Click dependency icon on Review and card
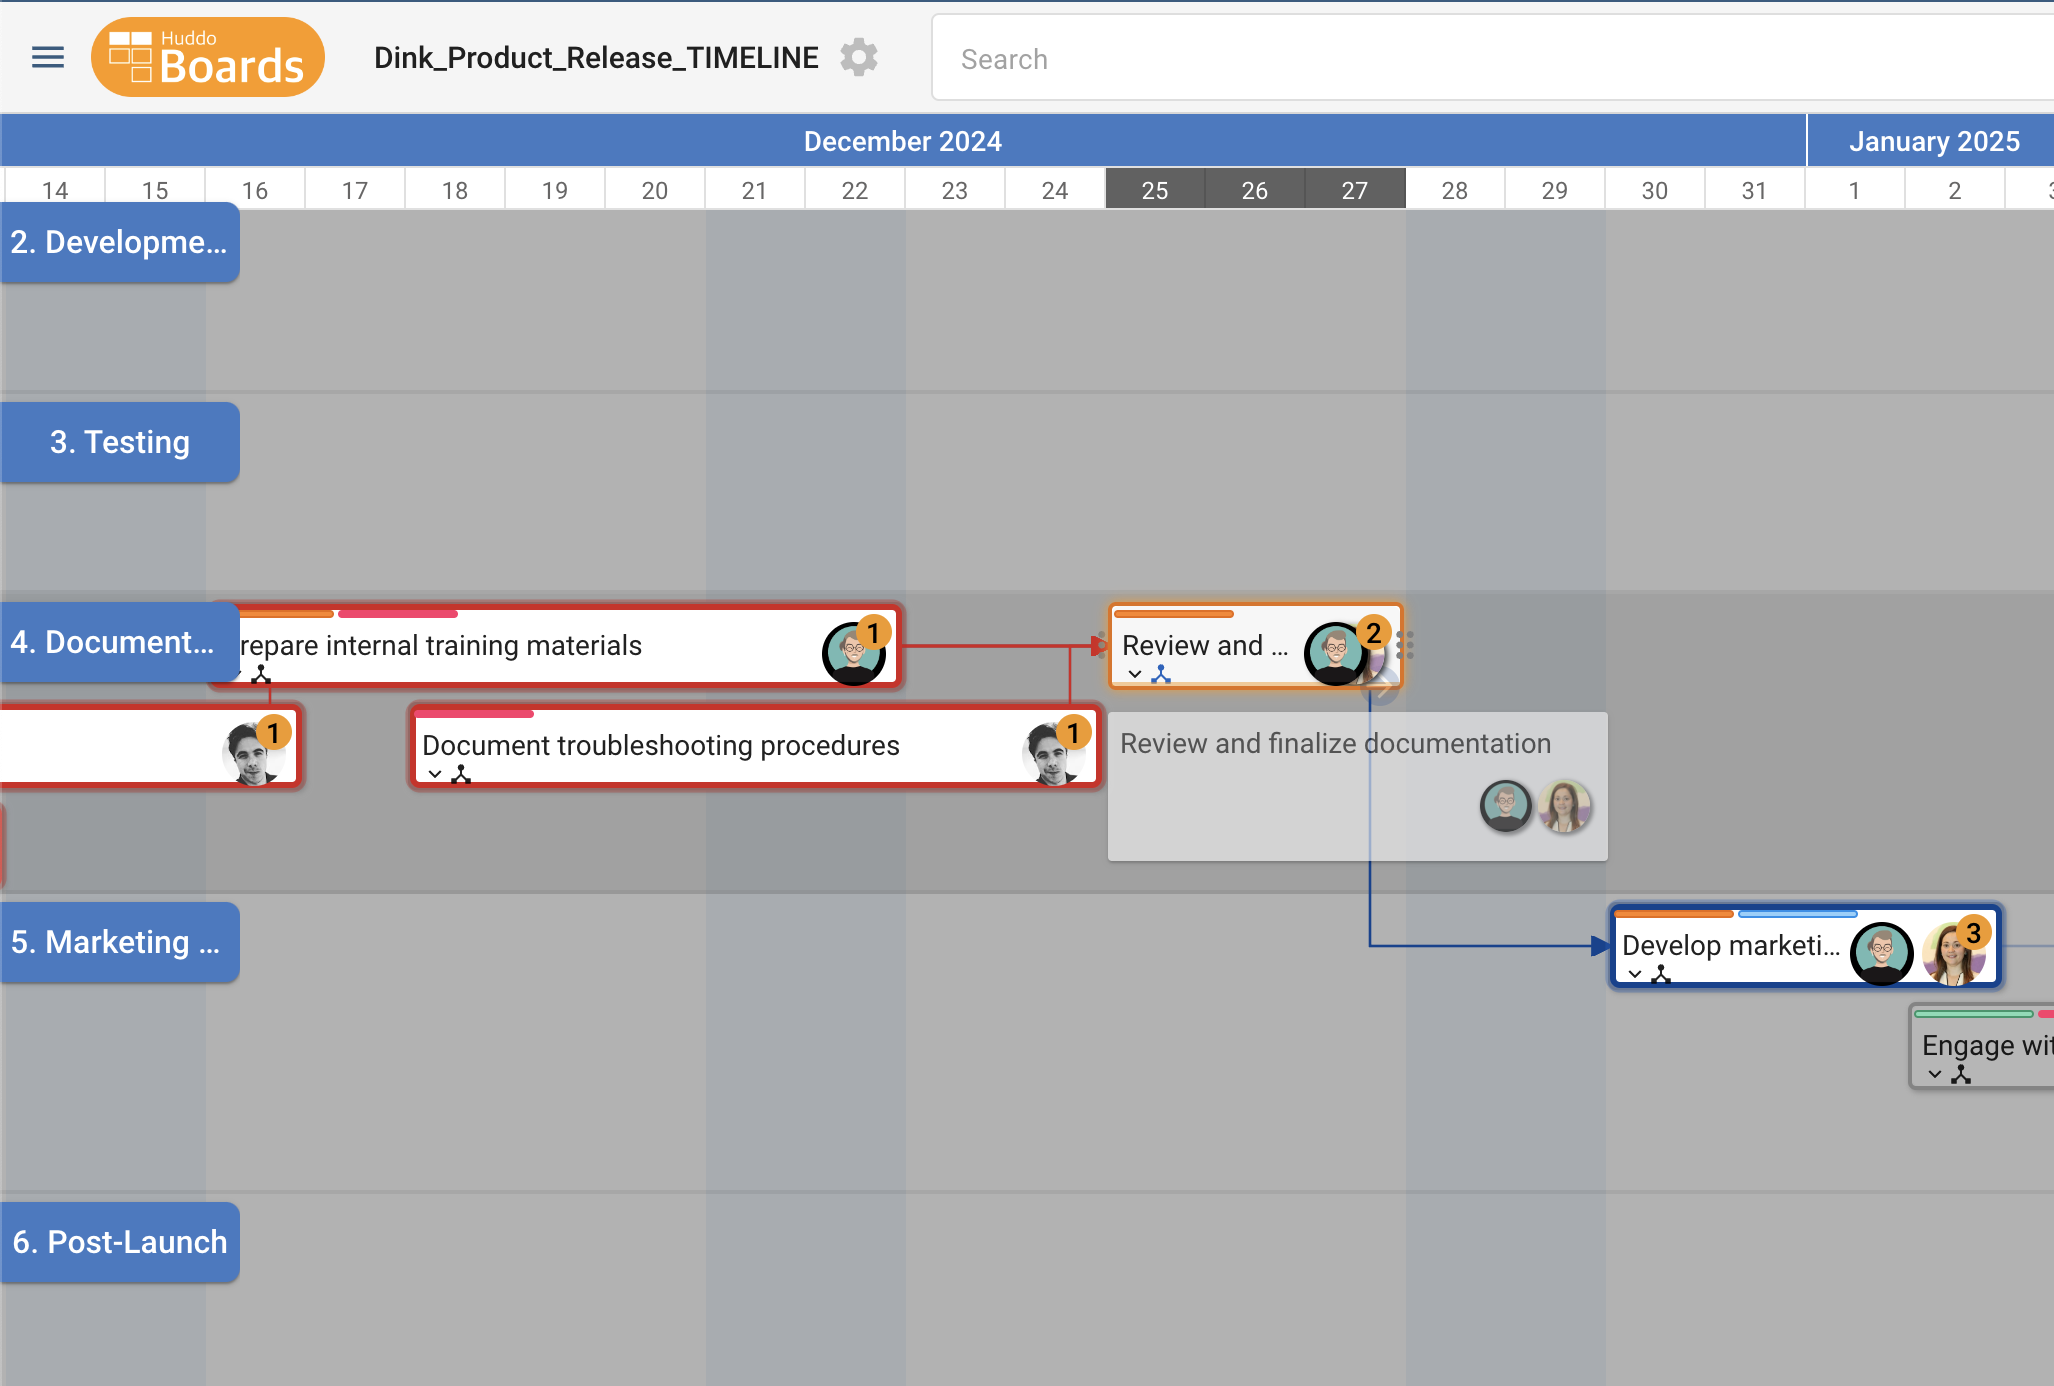2054x1386 pixels. point(1161,674)
